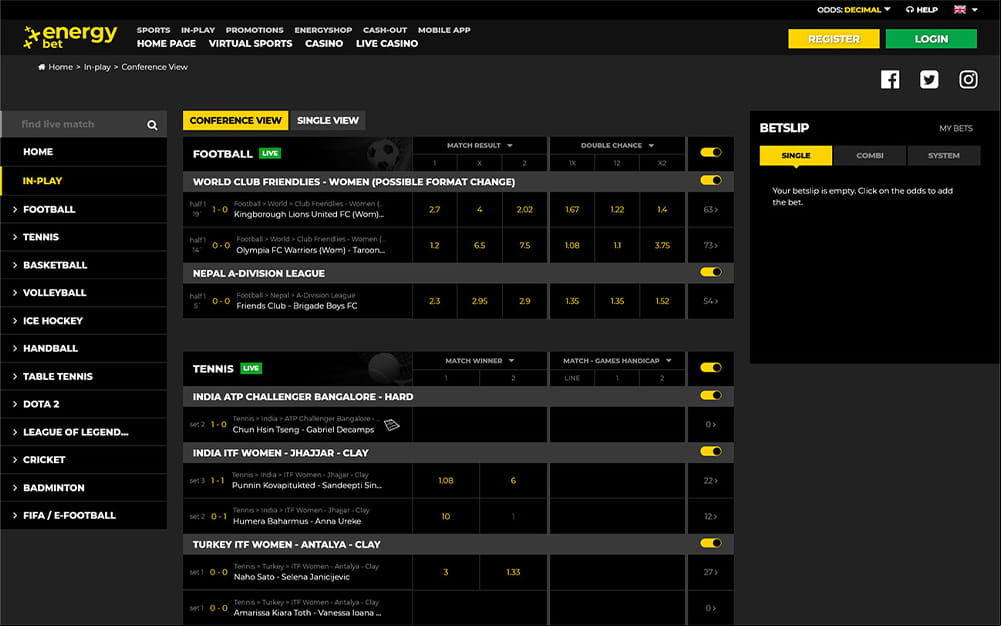Viewport: 1001px width, 626px height.
Task: Expand Handball in the sidebar
Action: point(84,348)
